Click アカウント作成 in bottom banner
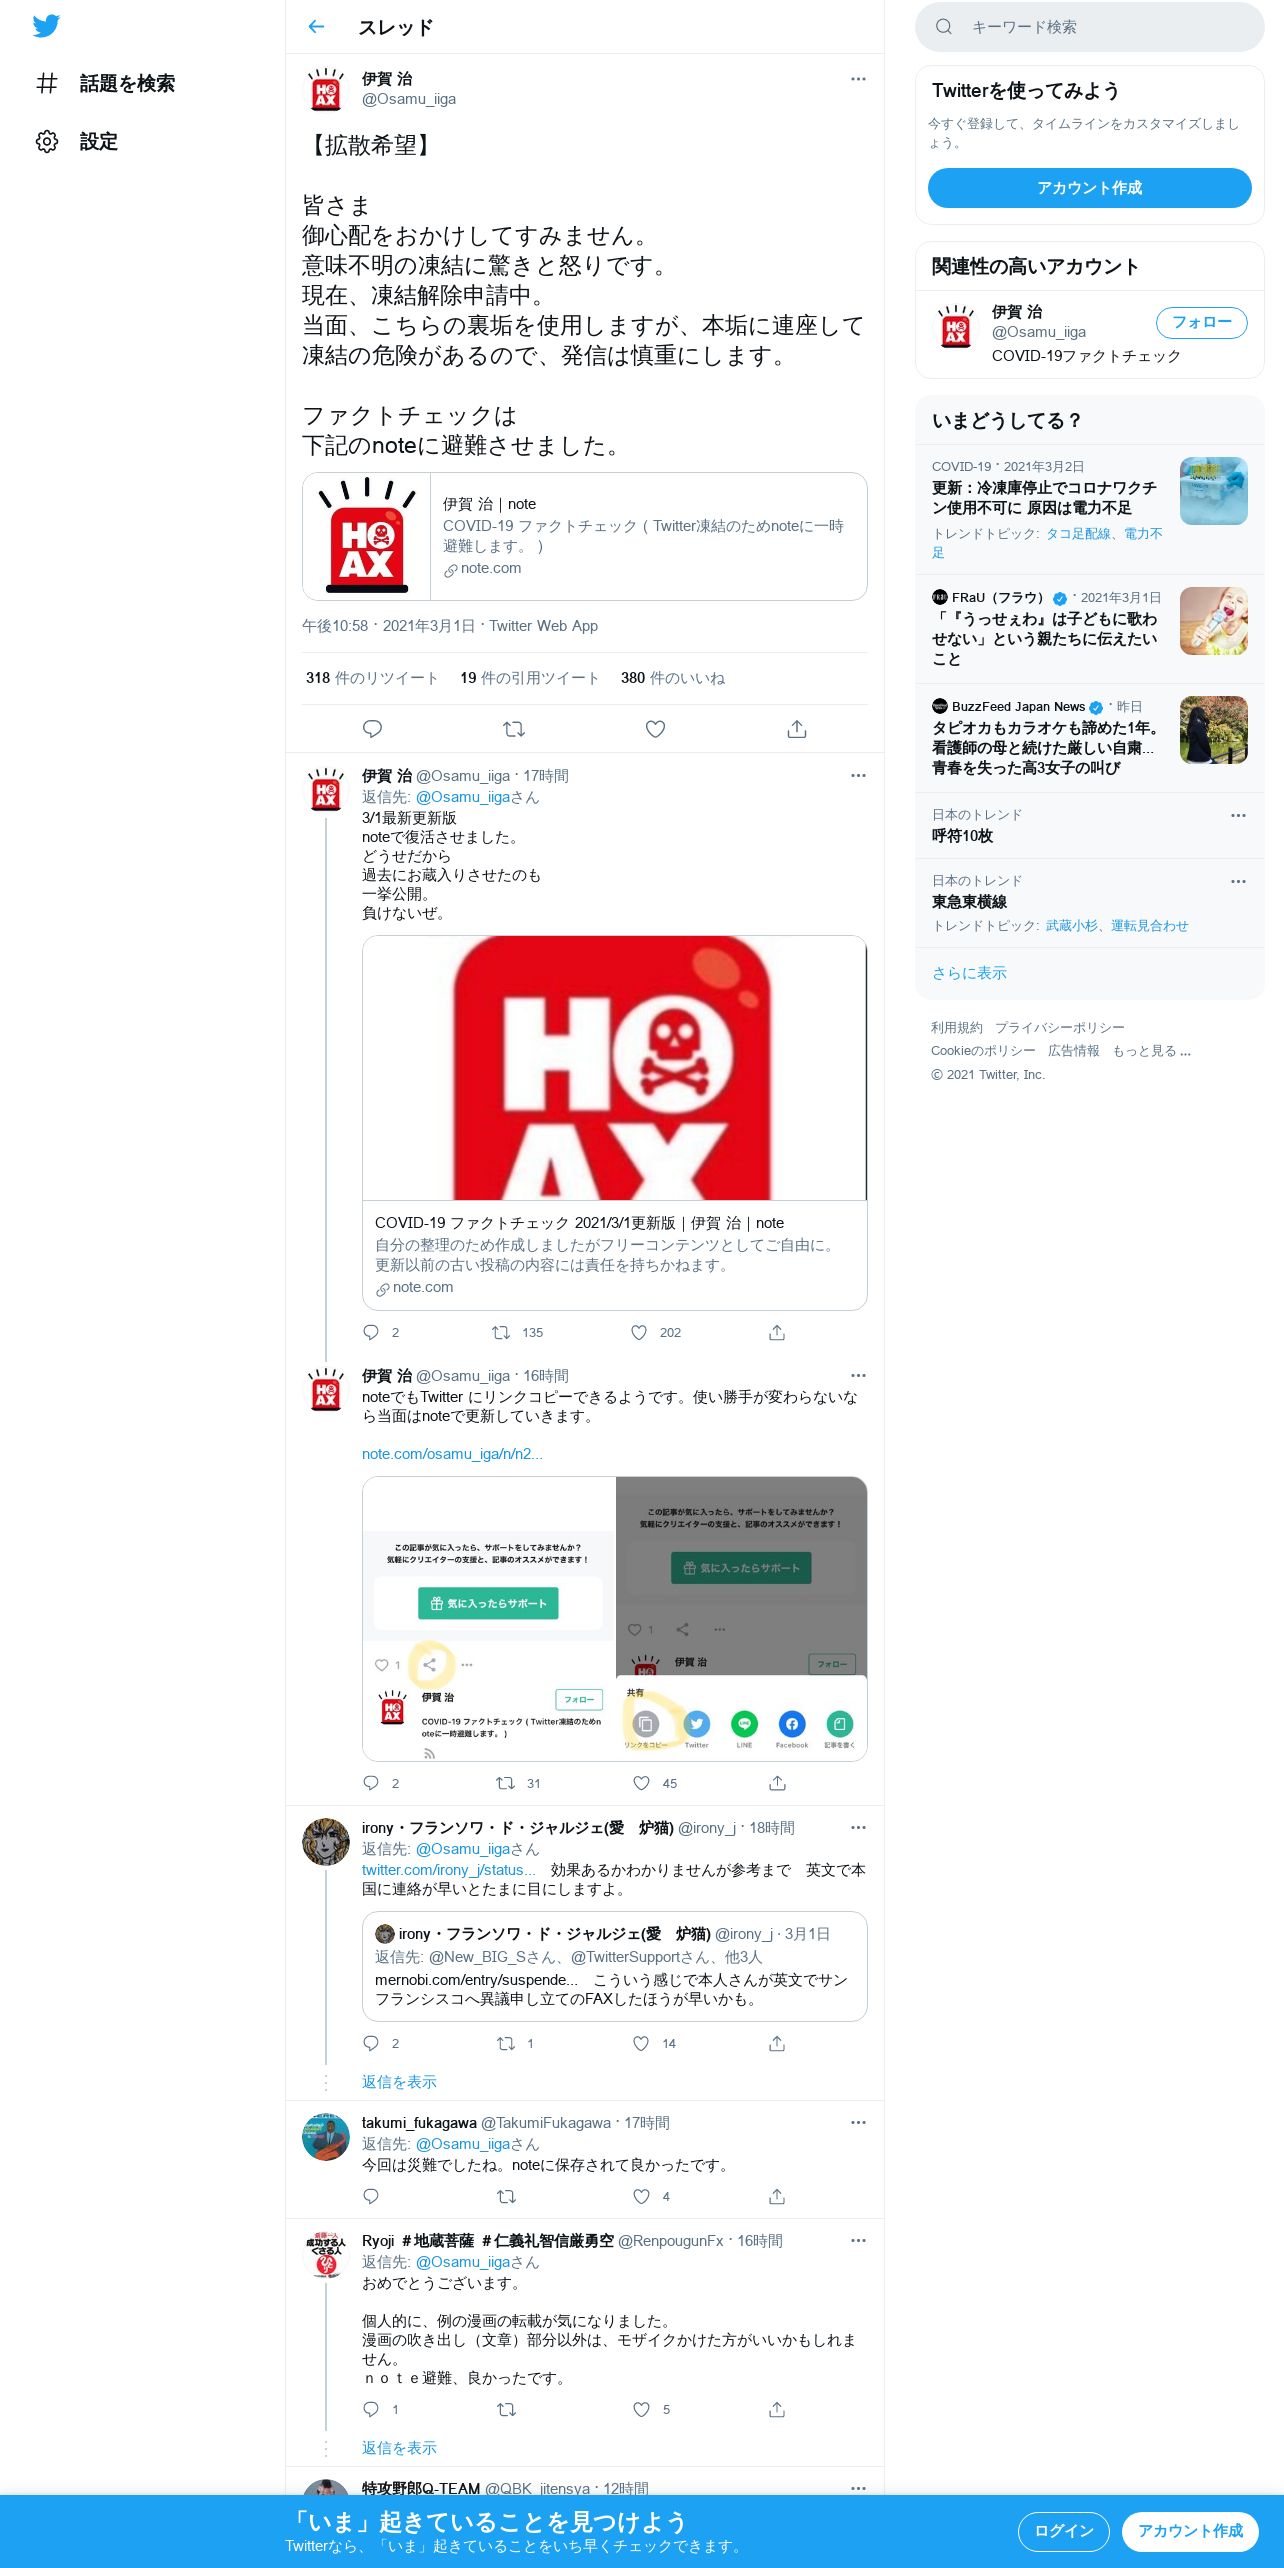 point(1190,2531)
